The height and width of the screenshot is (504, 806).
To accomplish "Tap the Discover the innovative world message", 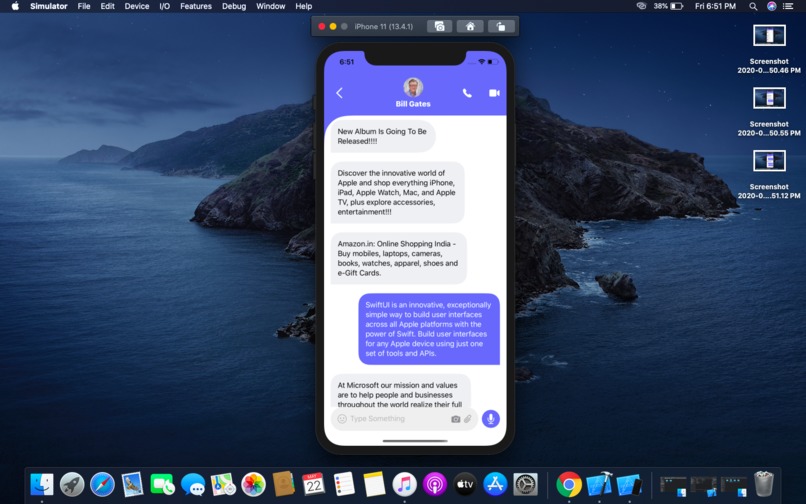I will point(397,192).
